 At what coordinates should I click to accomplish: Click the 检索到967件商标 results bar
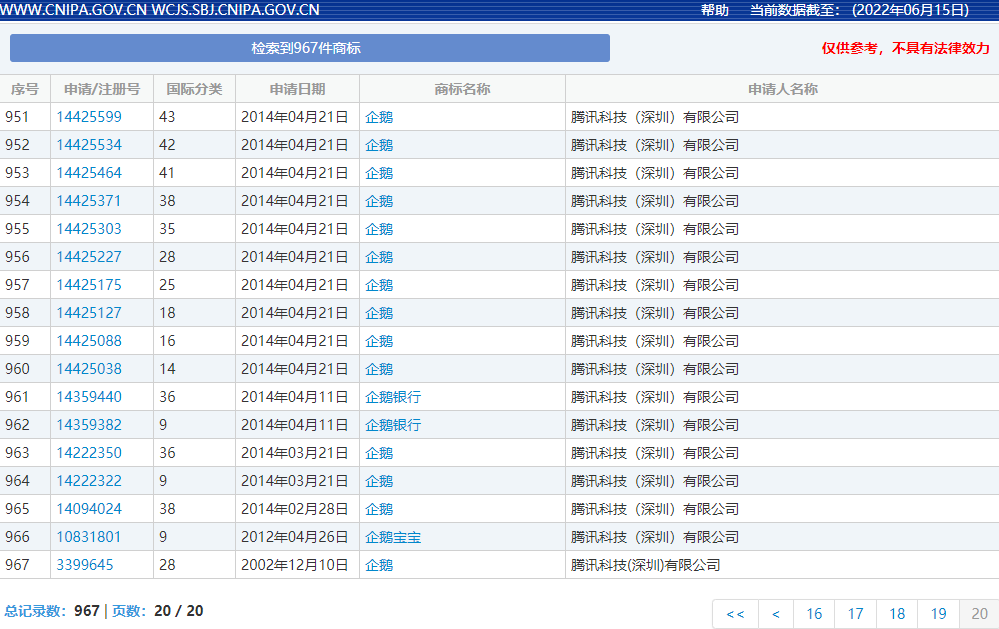coord(309,48)
